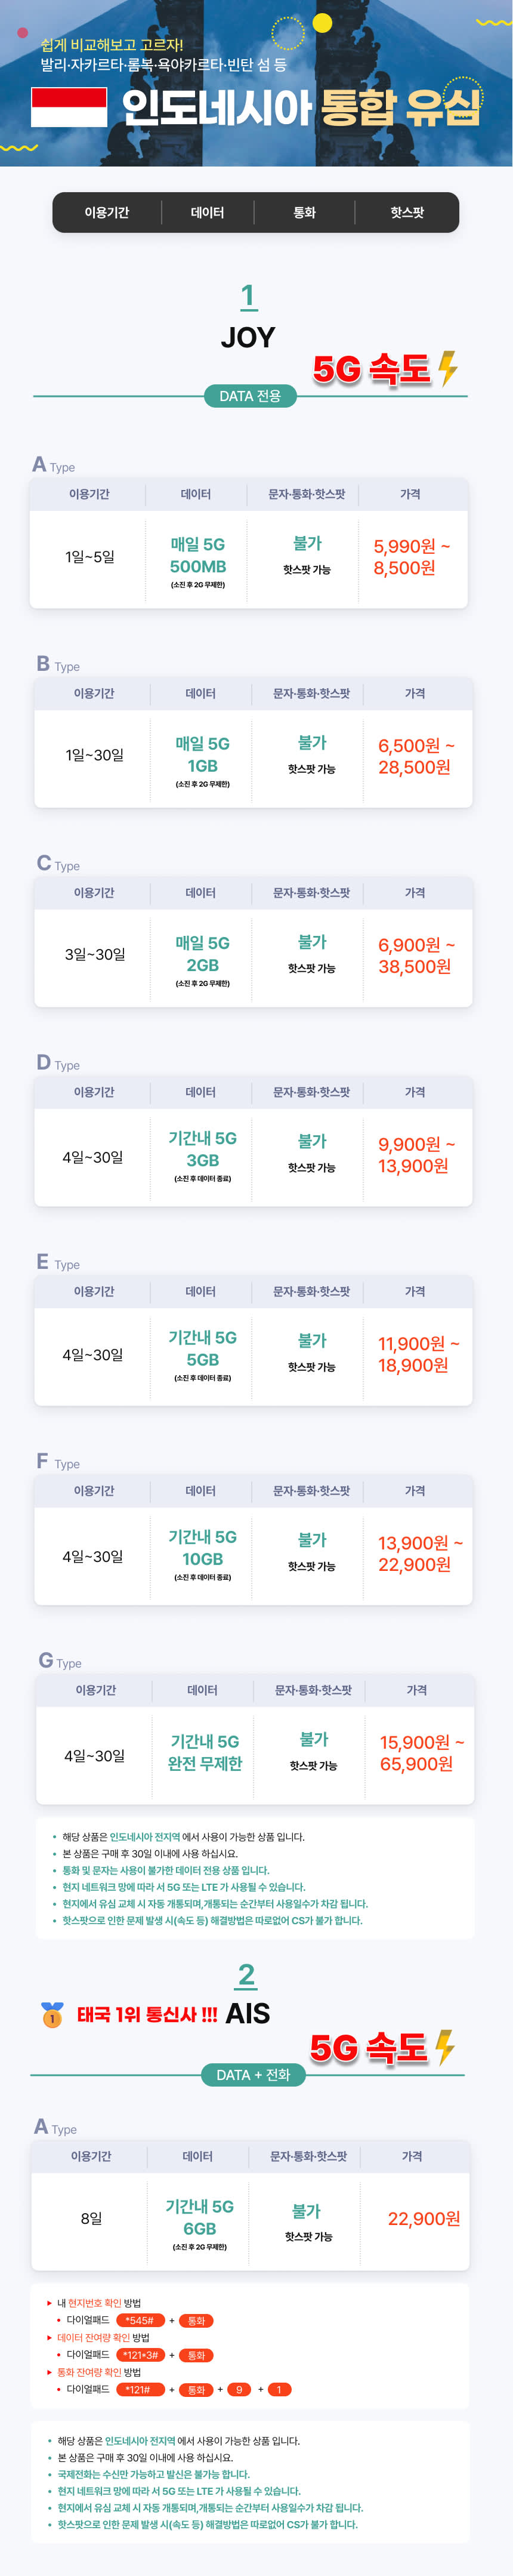Click the 데이터 잔여량 확인 red text
The height and width of the screenshot is (2576, 513).
tap(93, 2337)
